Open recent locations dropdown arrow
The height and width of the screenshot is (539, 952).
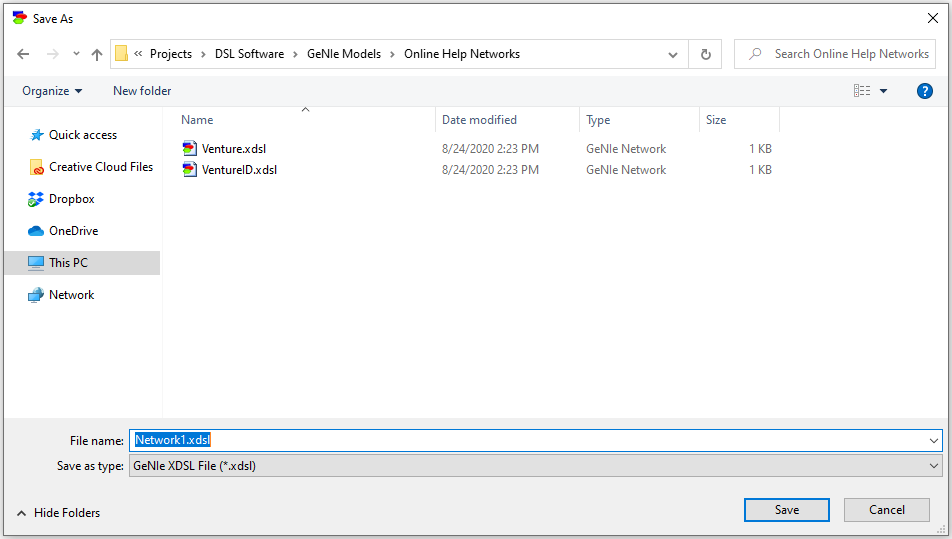[76, 54]
